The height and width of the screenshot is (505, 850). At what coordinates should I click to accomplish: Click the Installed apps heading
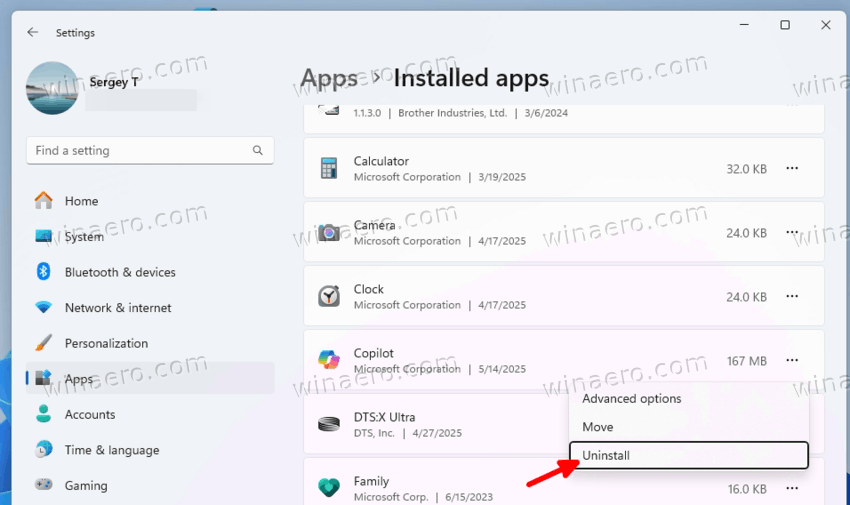[471, 79]
